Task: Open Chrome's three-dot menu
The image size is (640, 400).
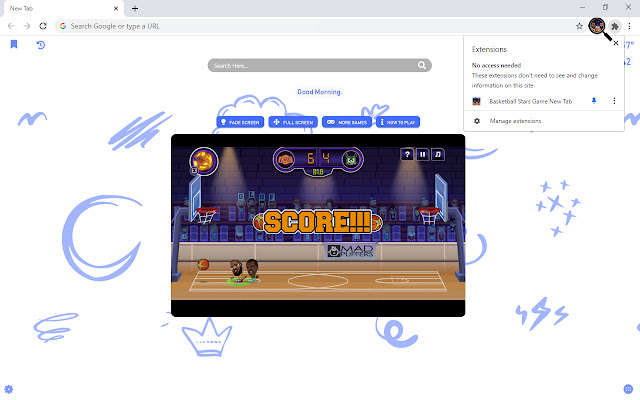Action: 629,26
